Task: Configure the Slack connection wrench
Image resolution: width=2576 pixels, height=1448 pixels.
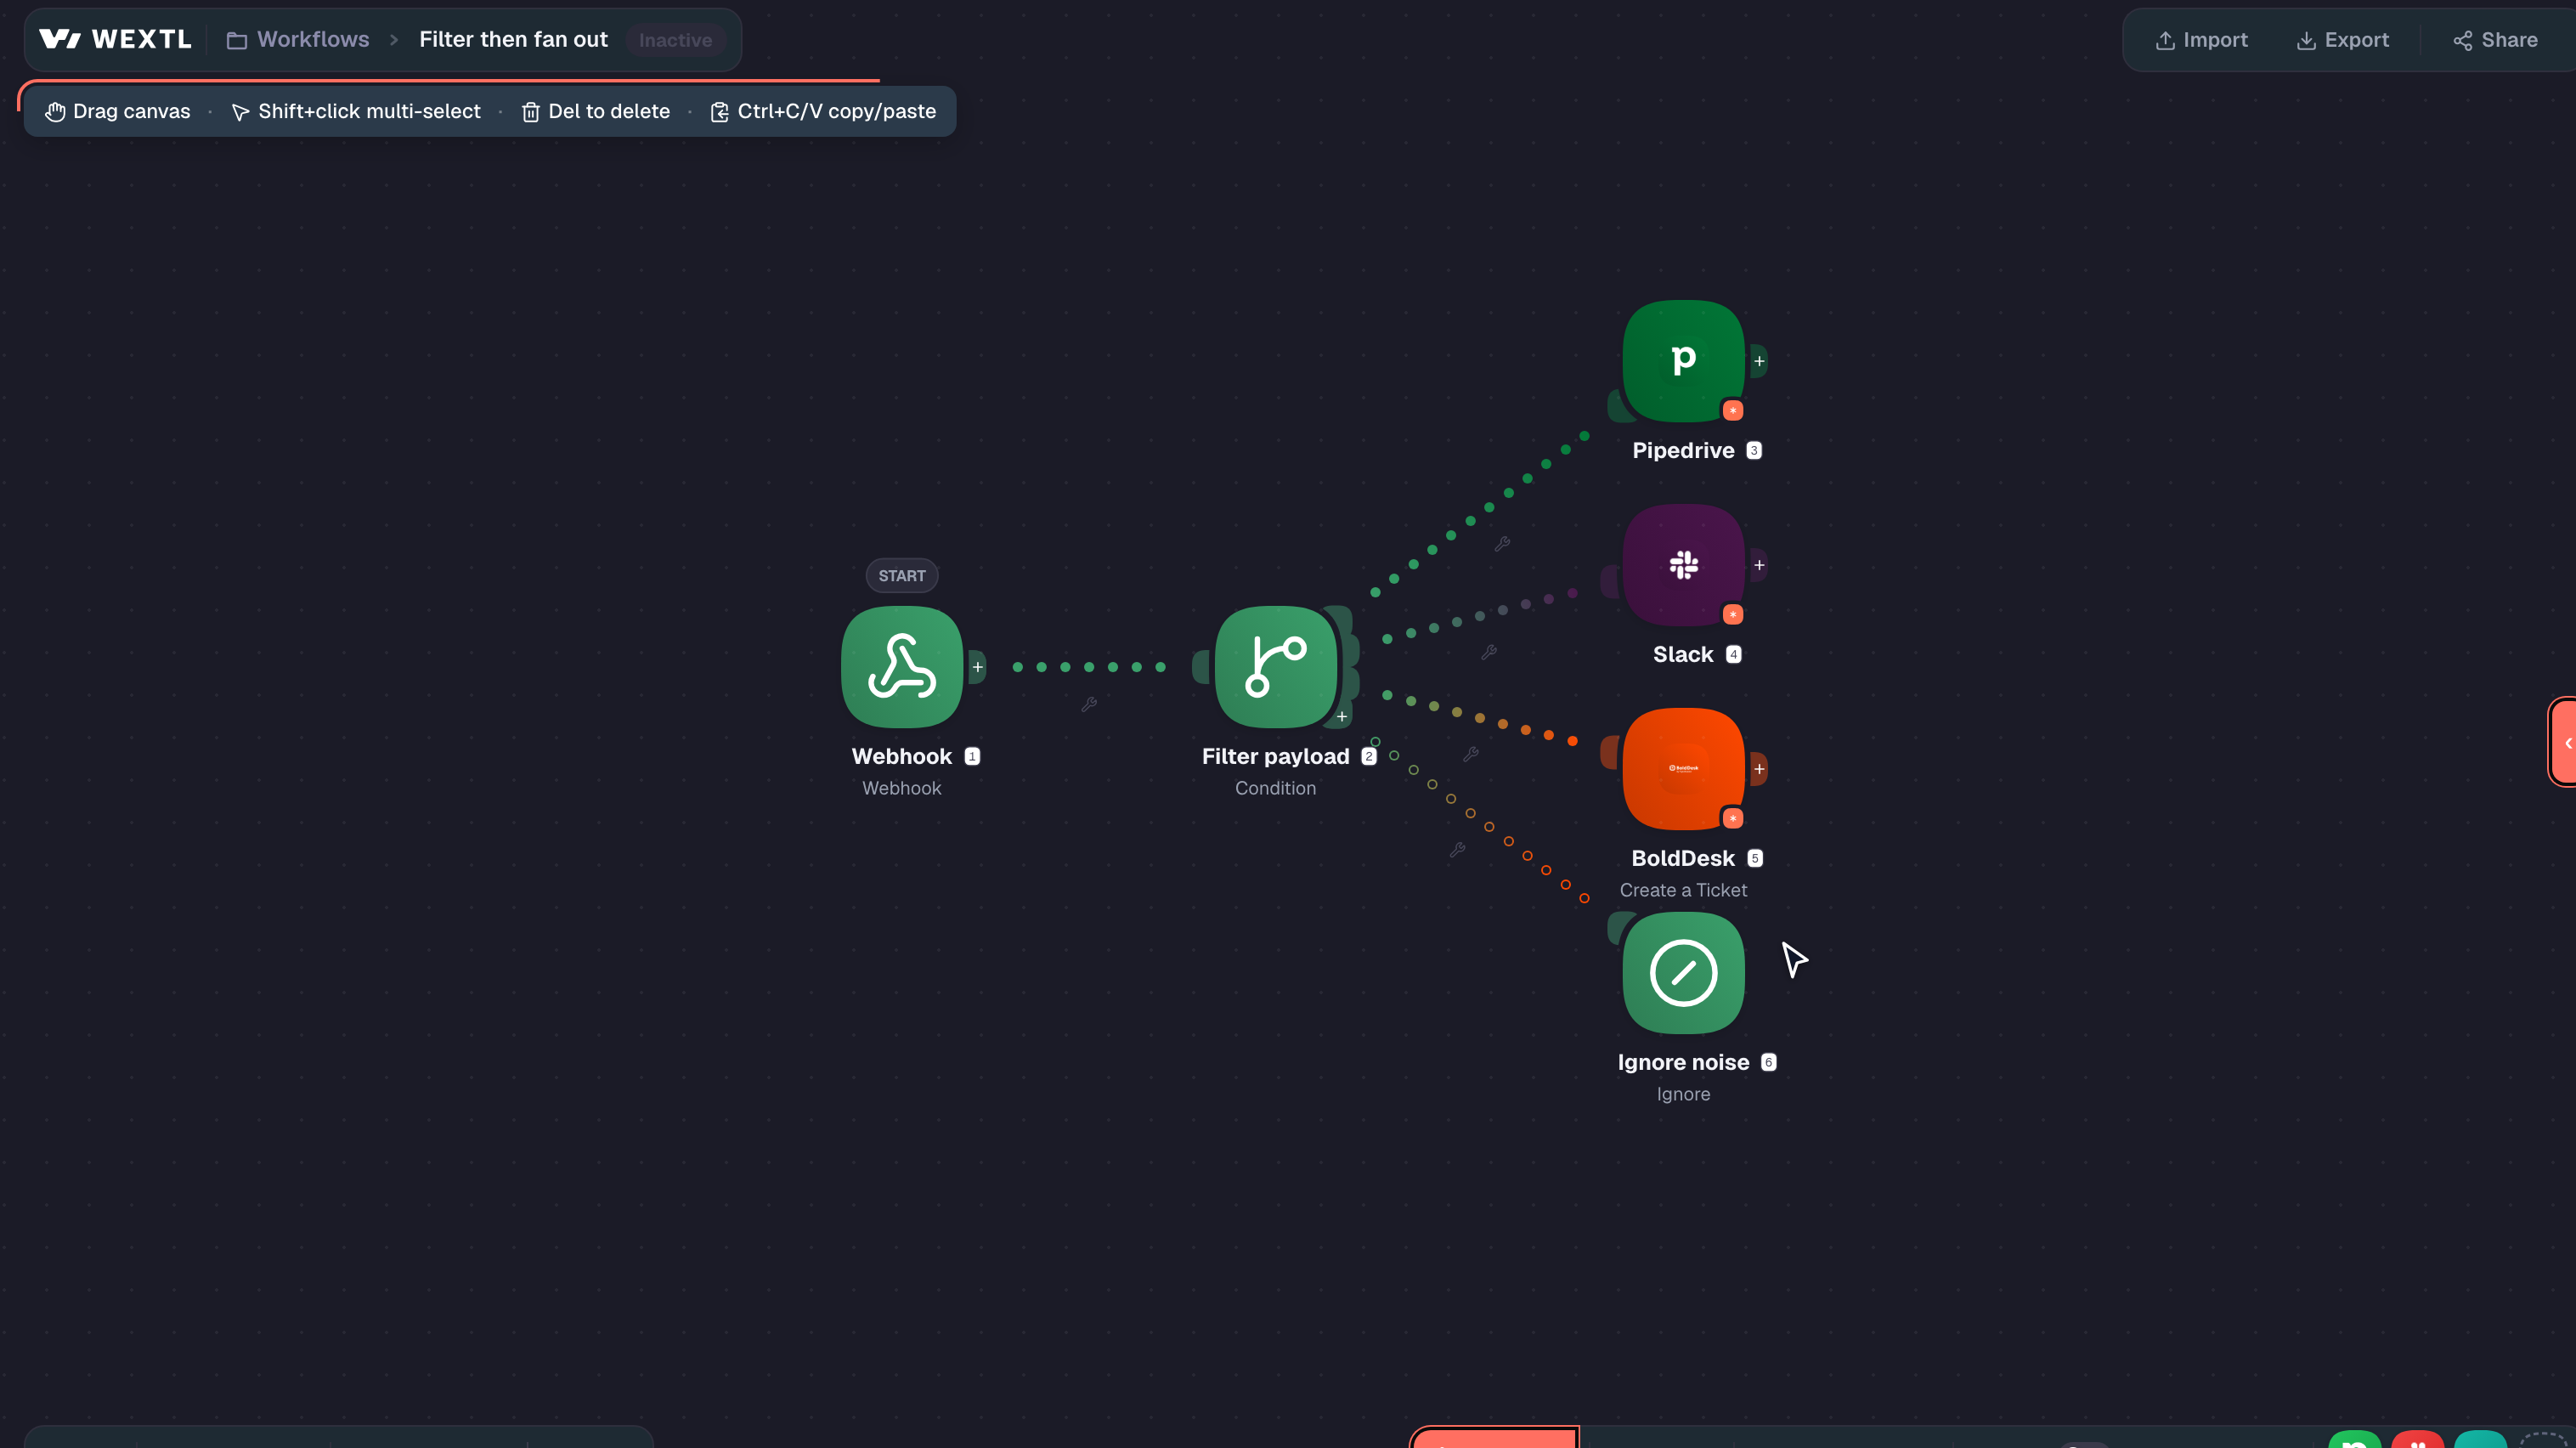Action: click(1489, 652)
